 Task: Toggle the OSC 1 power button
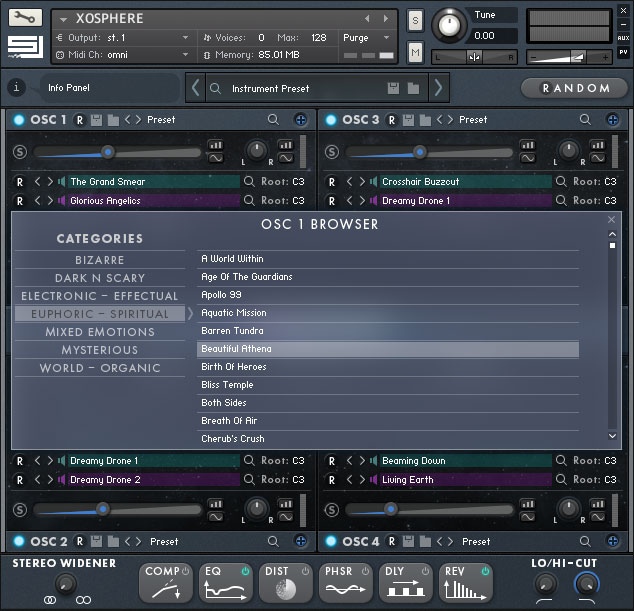pyautogui.click(x=19, y=120)
